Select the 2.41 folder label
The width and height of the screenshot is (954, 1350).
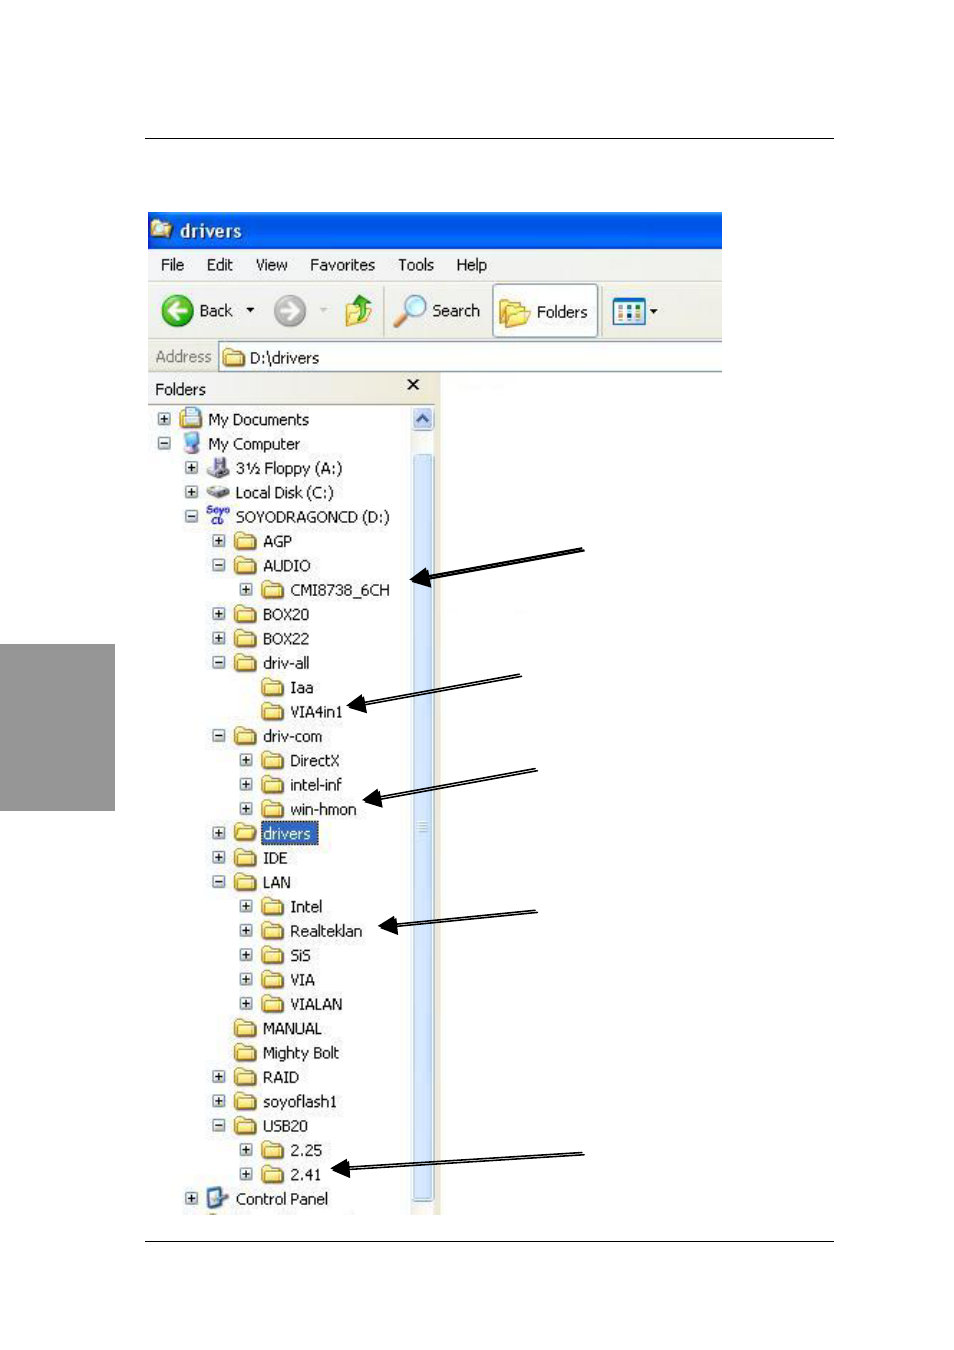click(305, 1174)
